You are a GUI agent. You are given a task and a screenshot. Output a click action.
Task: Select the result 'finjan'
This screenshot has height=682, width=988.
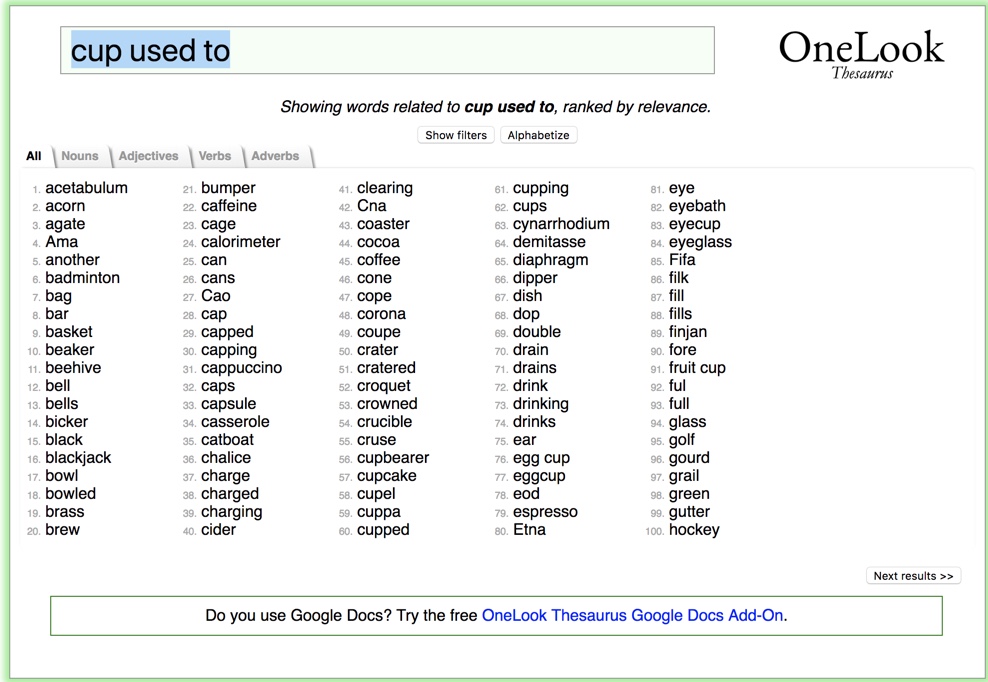point(687,332)
